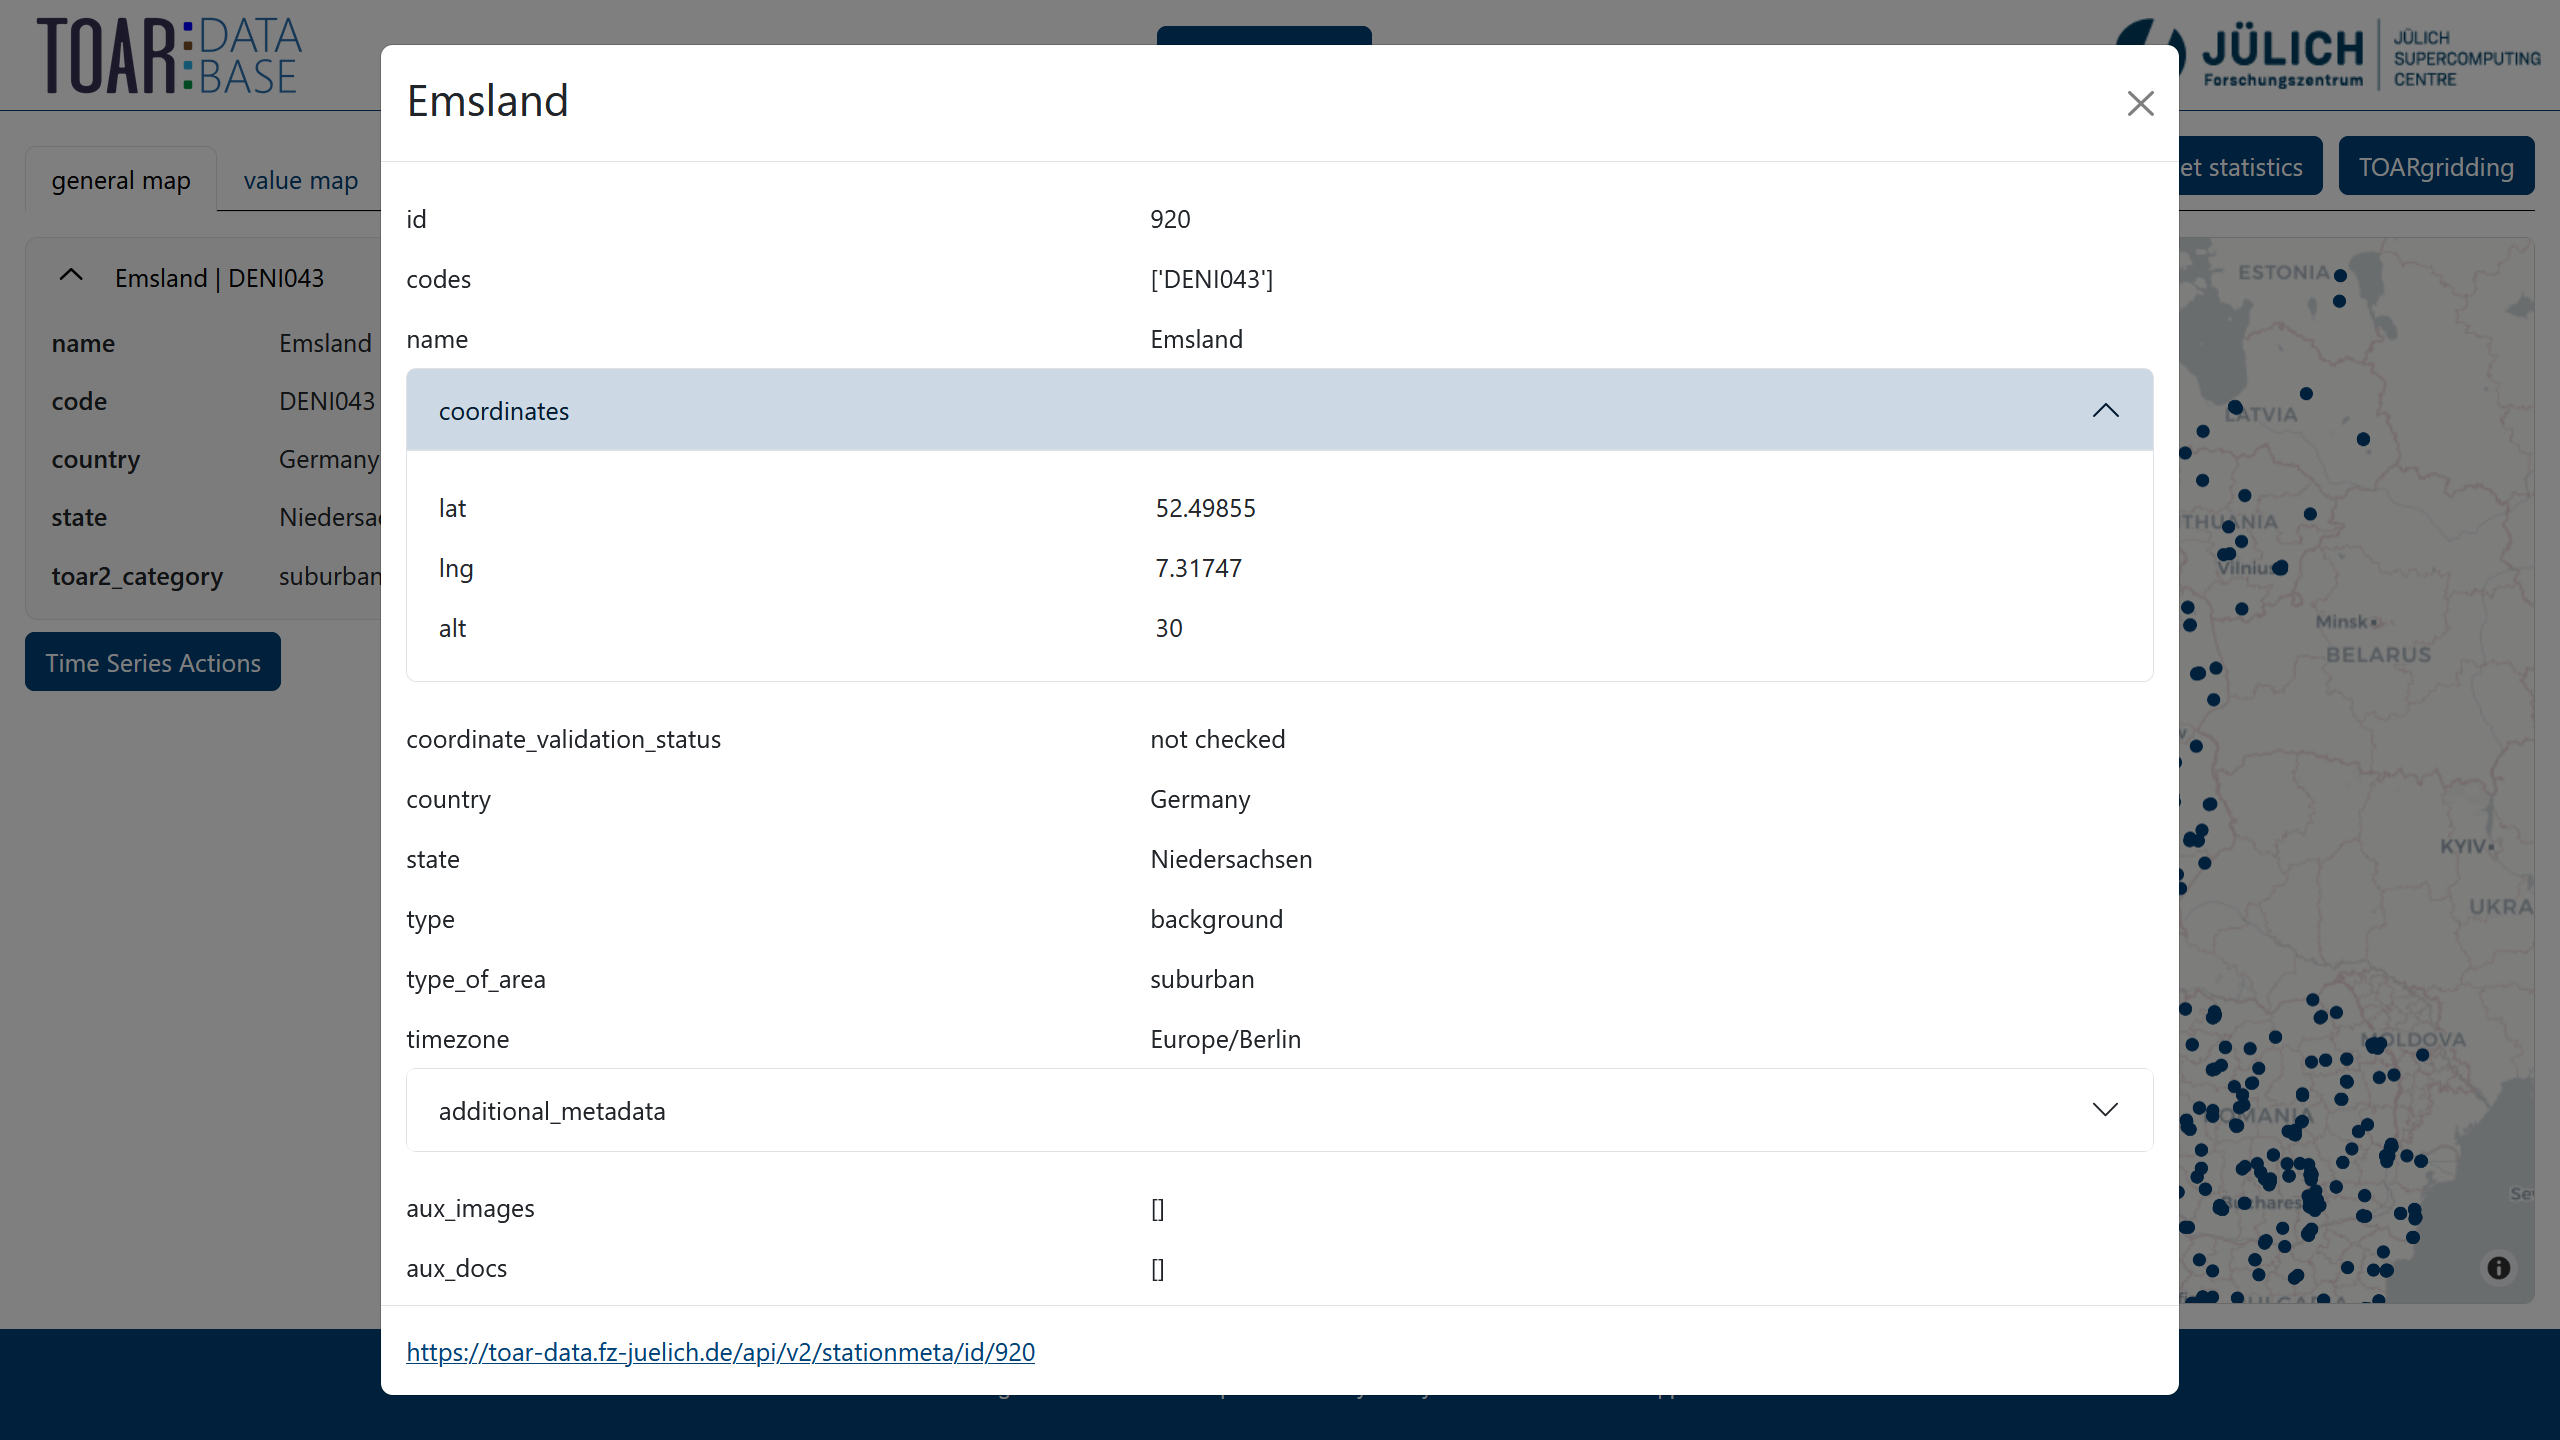Open the TOARgridding button
The height and width of the screenshot is (1440, 2560).
tap(2435, 167)
